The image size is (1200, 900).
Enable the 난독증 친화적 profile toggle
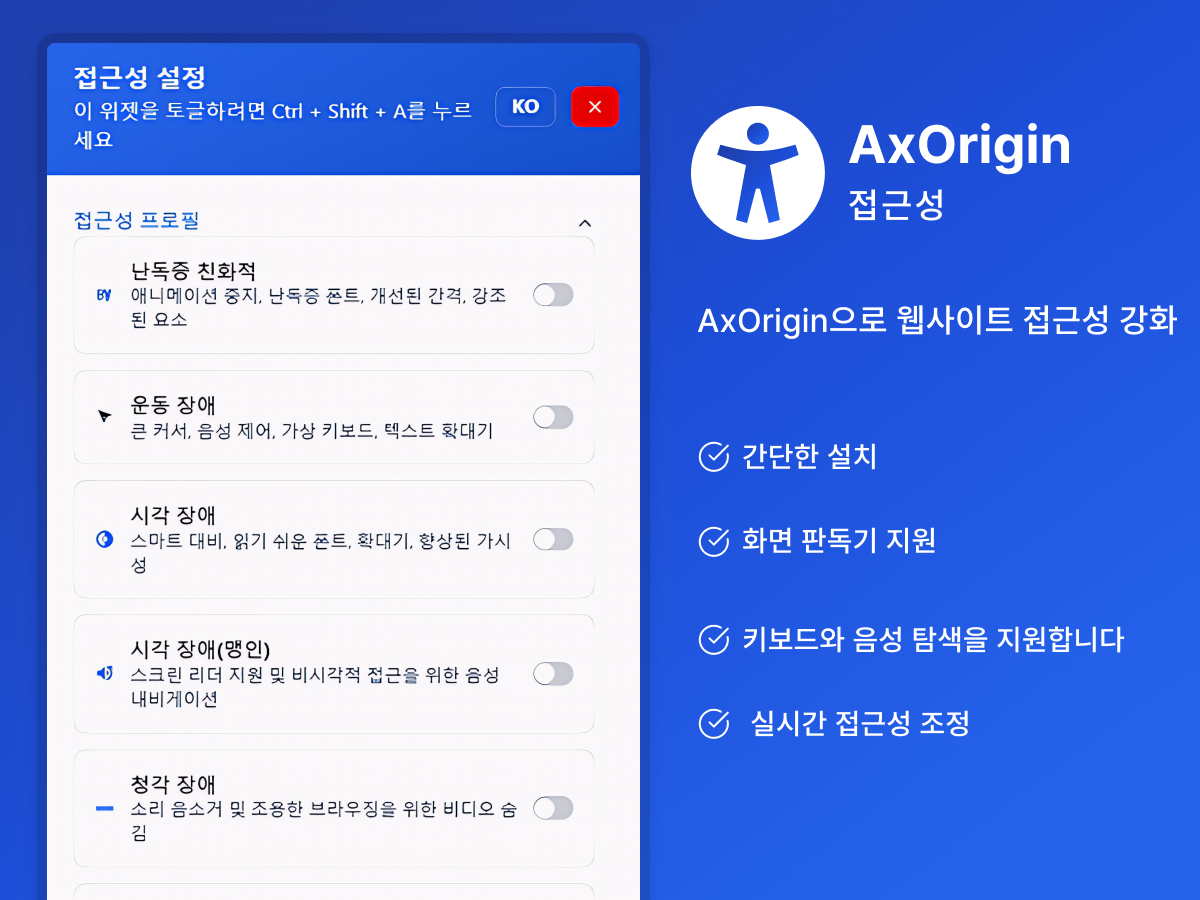coord(553,294)
